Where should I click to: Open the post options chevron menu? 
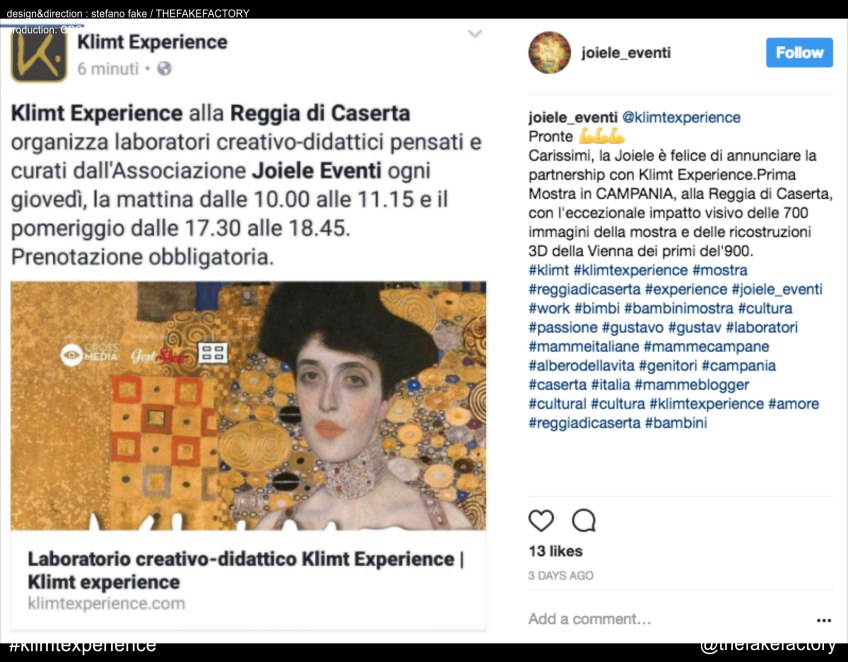(475, 34)
